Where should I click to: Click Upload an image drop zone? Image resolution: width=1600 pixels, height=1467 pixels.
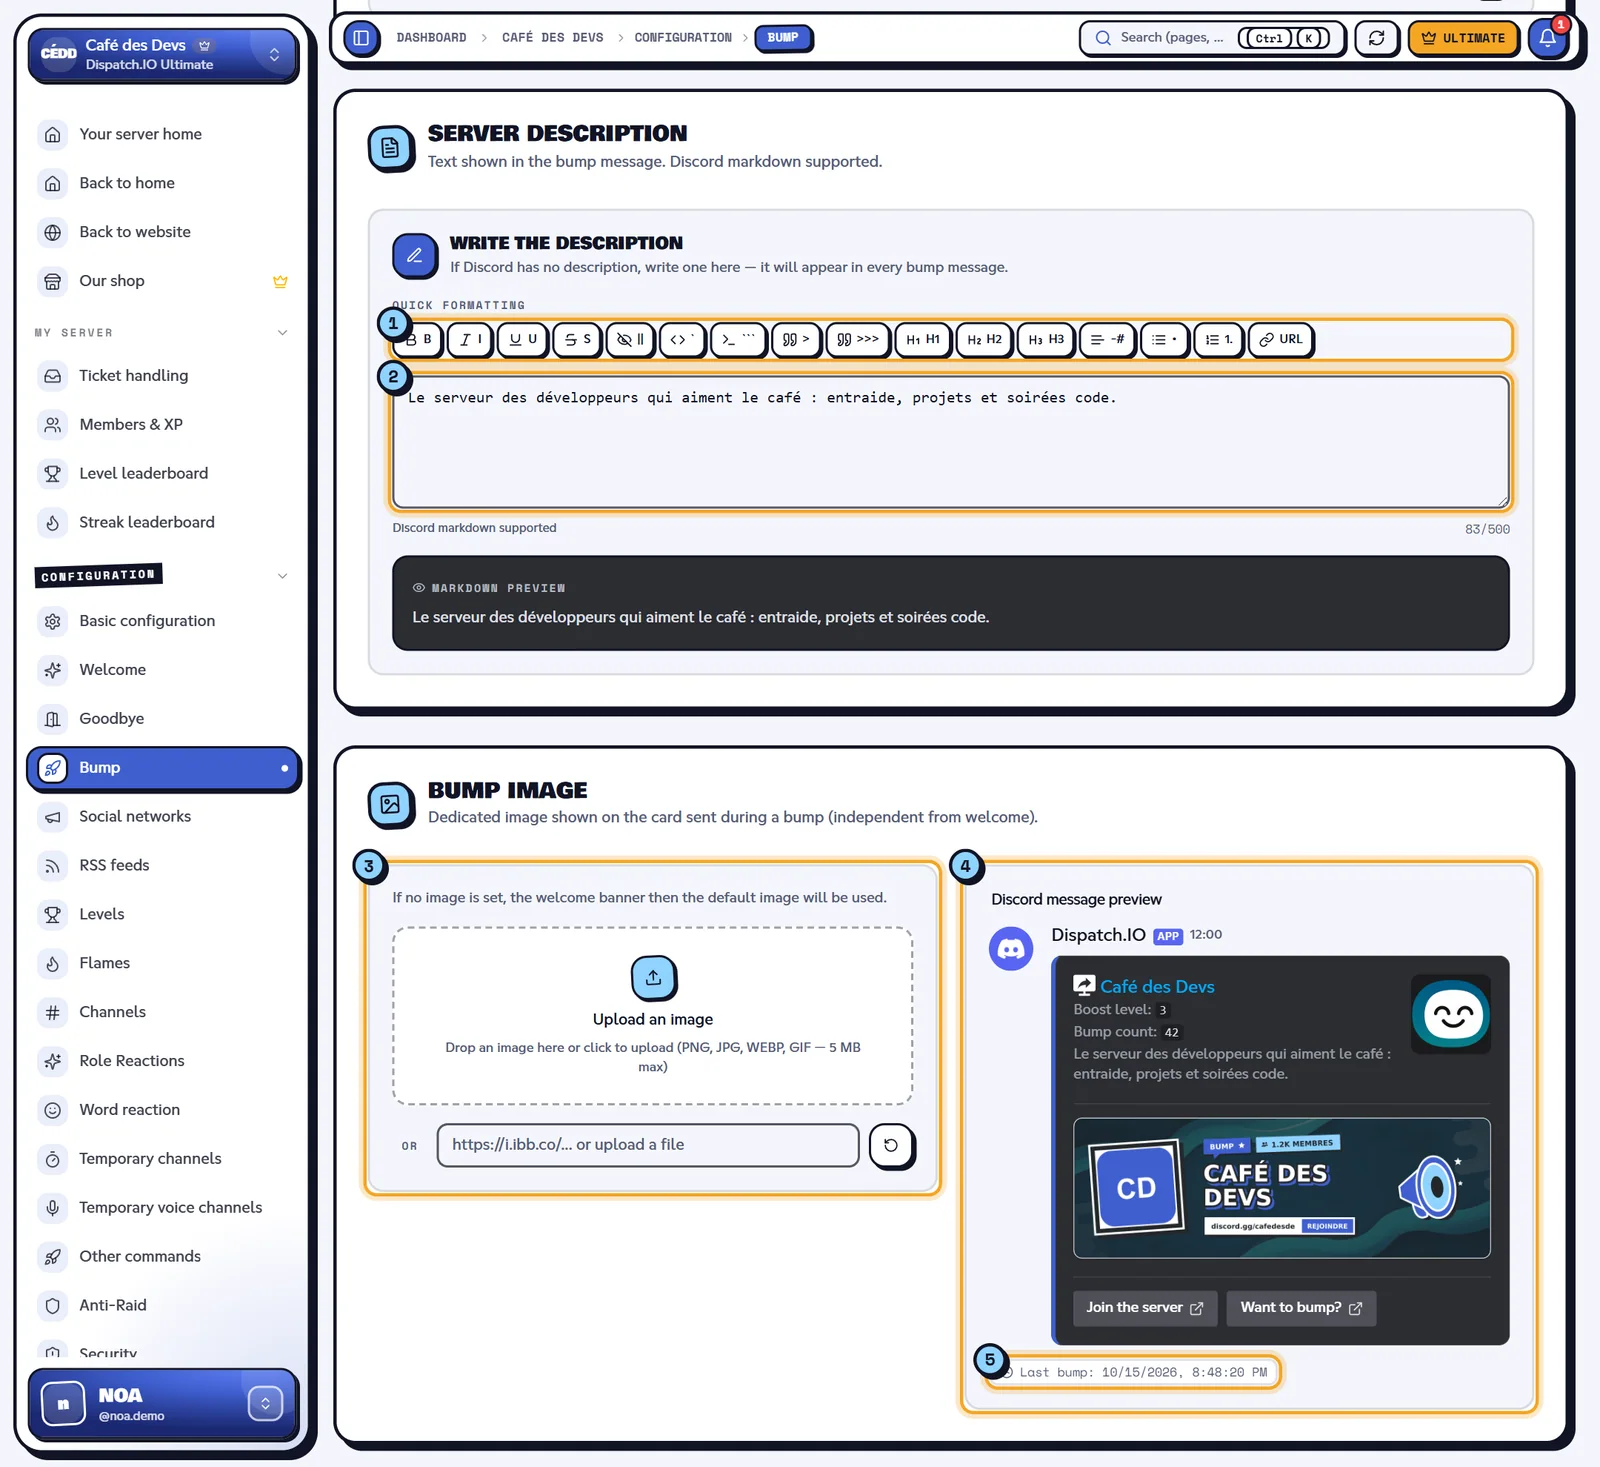[x=653, y=1016]
